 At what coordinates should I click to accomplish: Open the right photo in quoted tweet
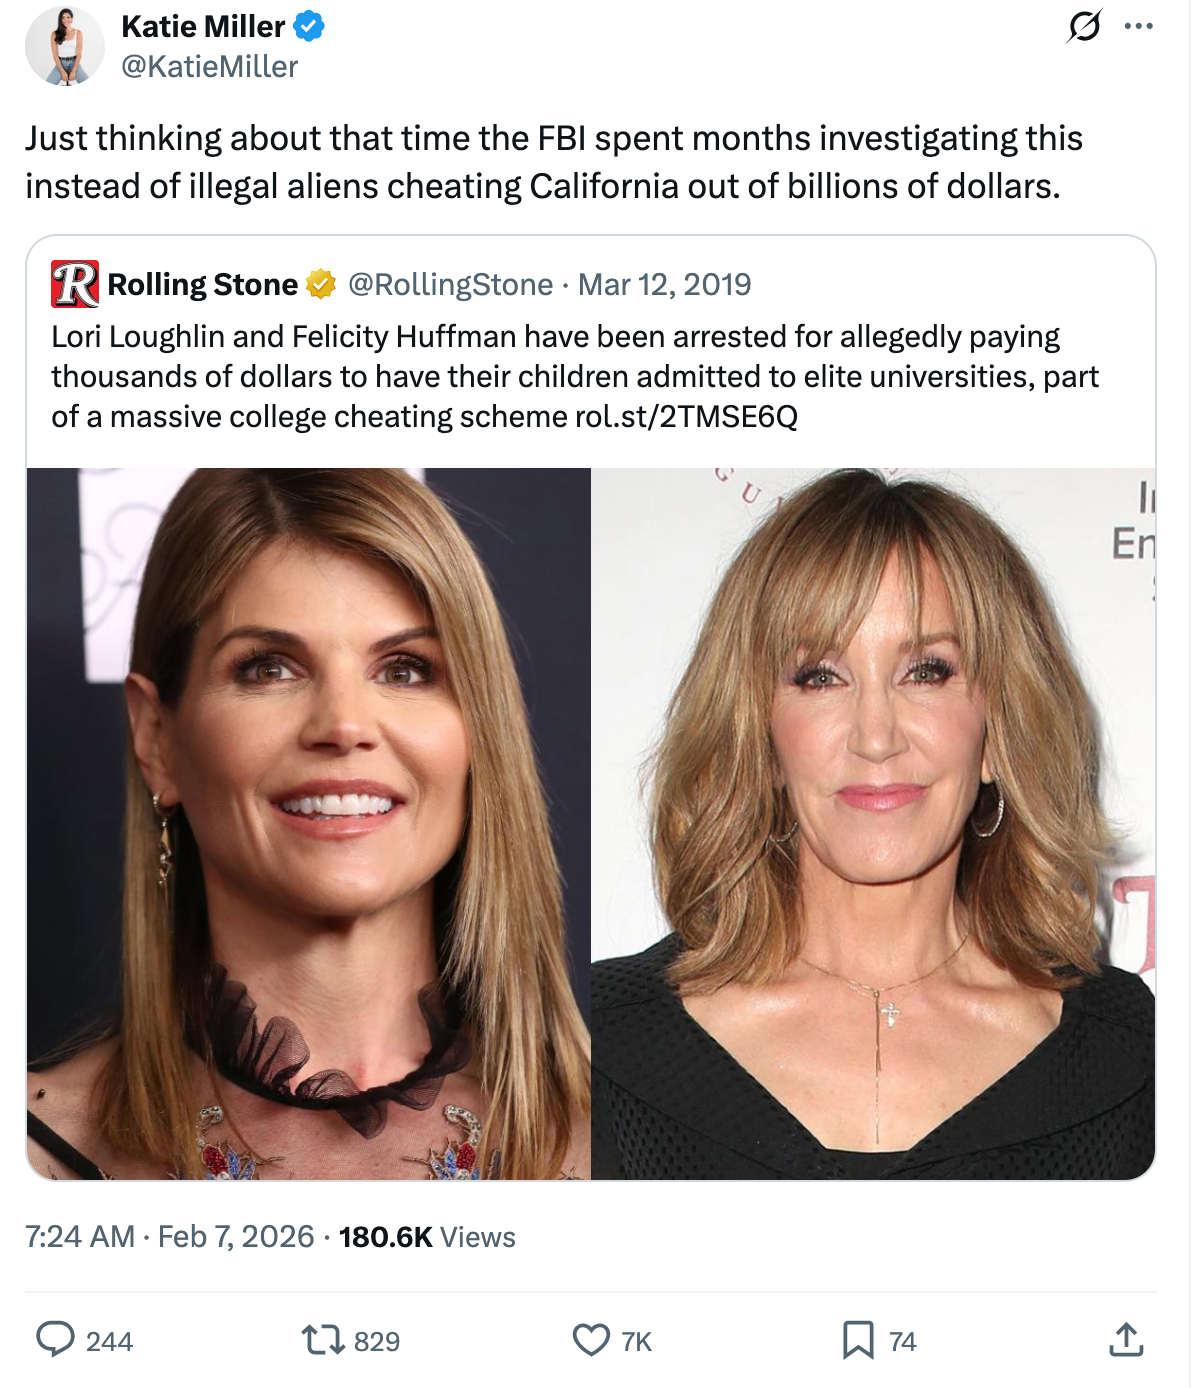coord(873,823)
